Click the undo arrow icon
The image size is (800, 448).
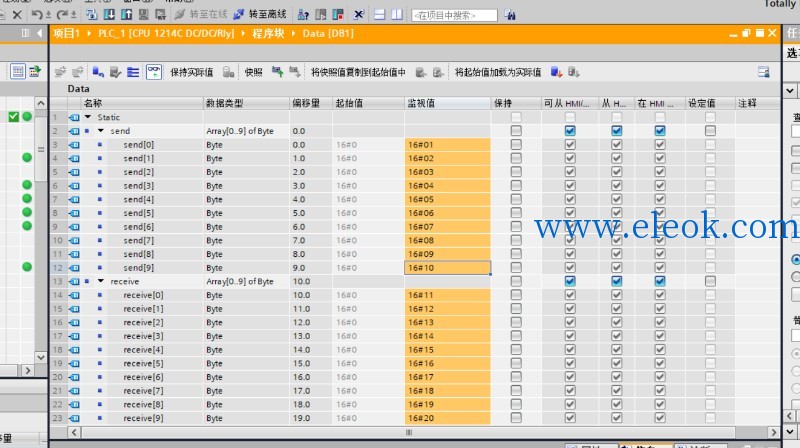coord(36,15)
